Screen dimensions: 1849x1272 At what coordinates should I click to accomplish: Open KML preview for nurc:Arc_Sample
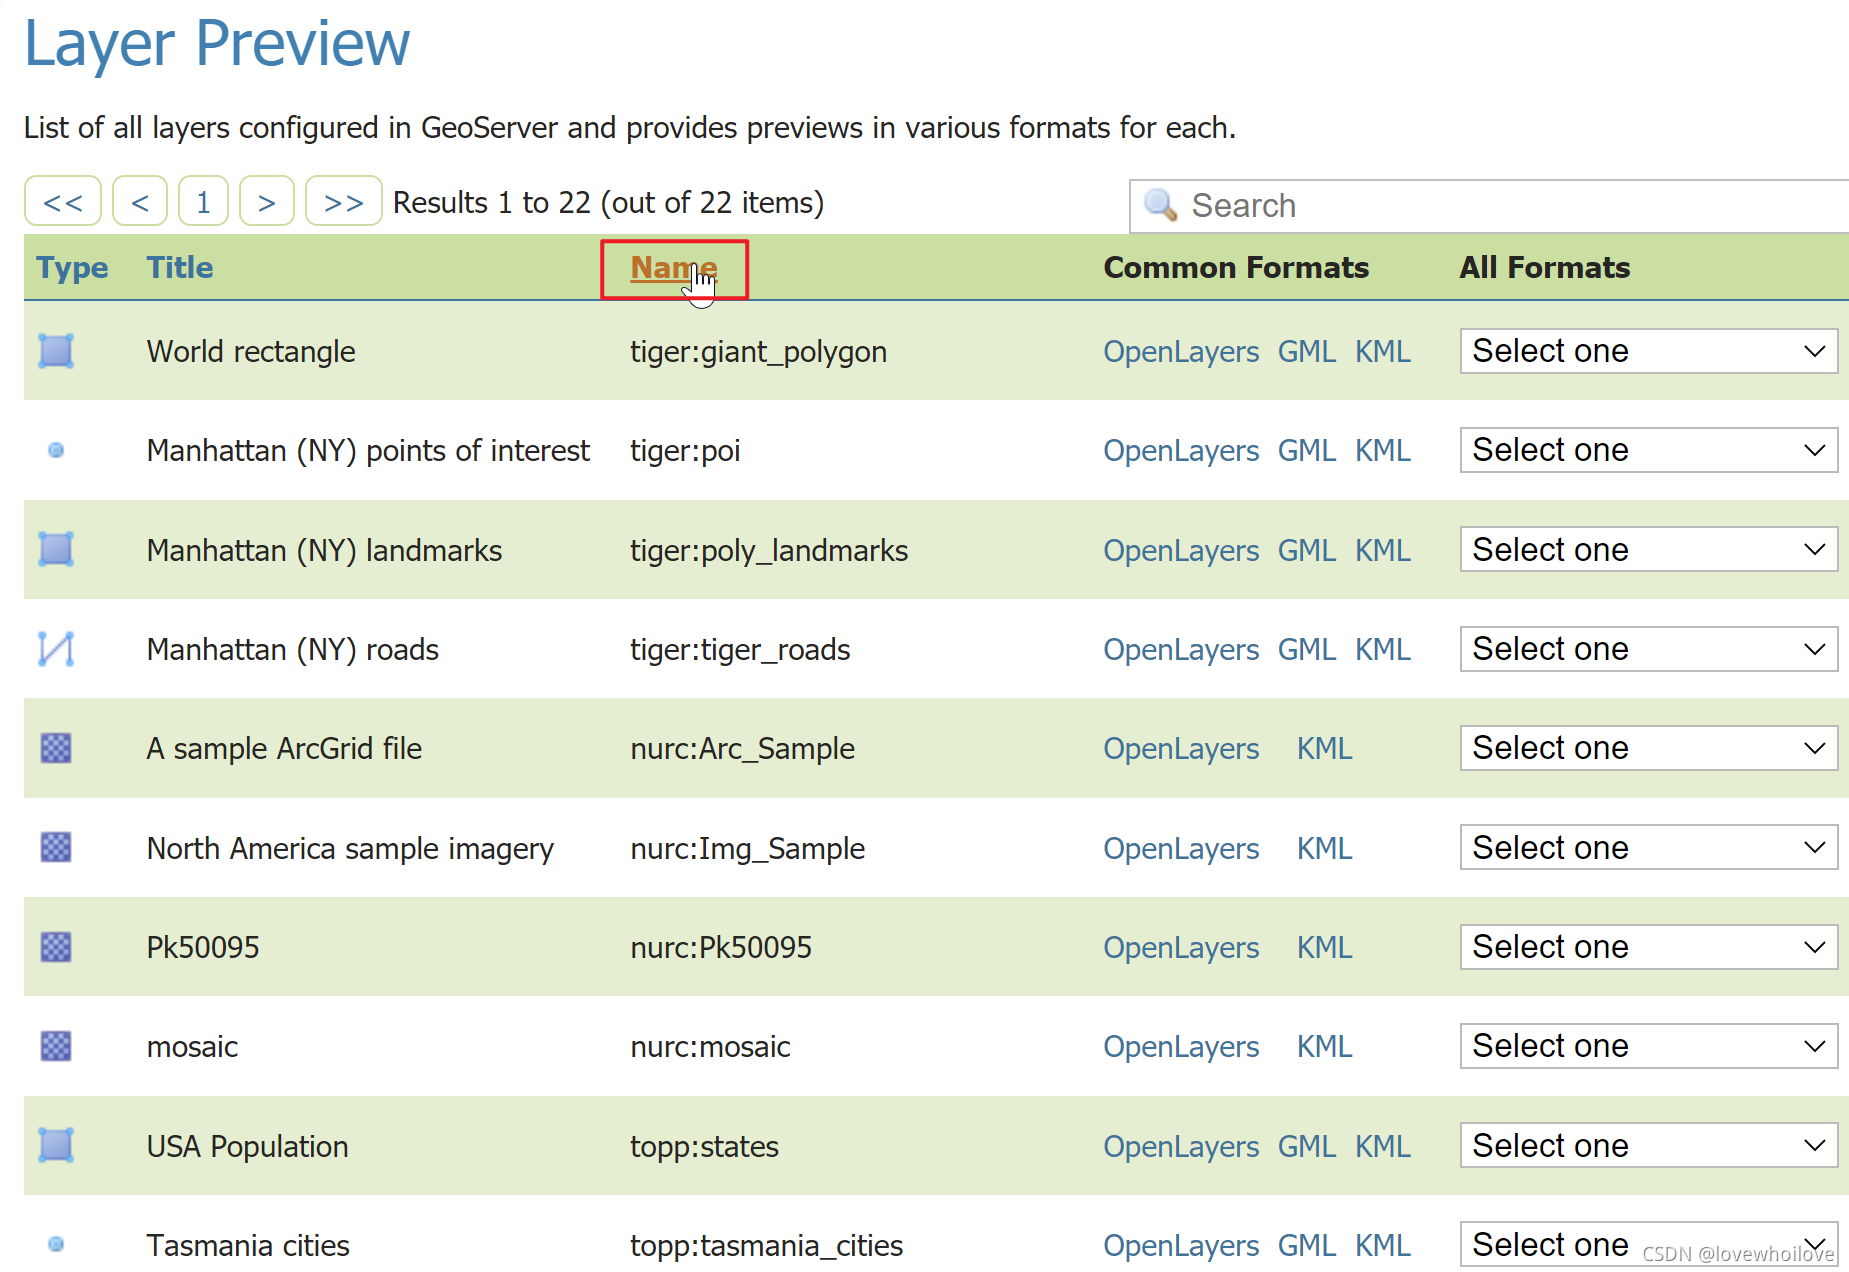tap(1325, 749)
